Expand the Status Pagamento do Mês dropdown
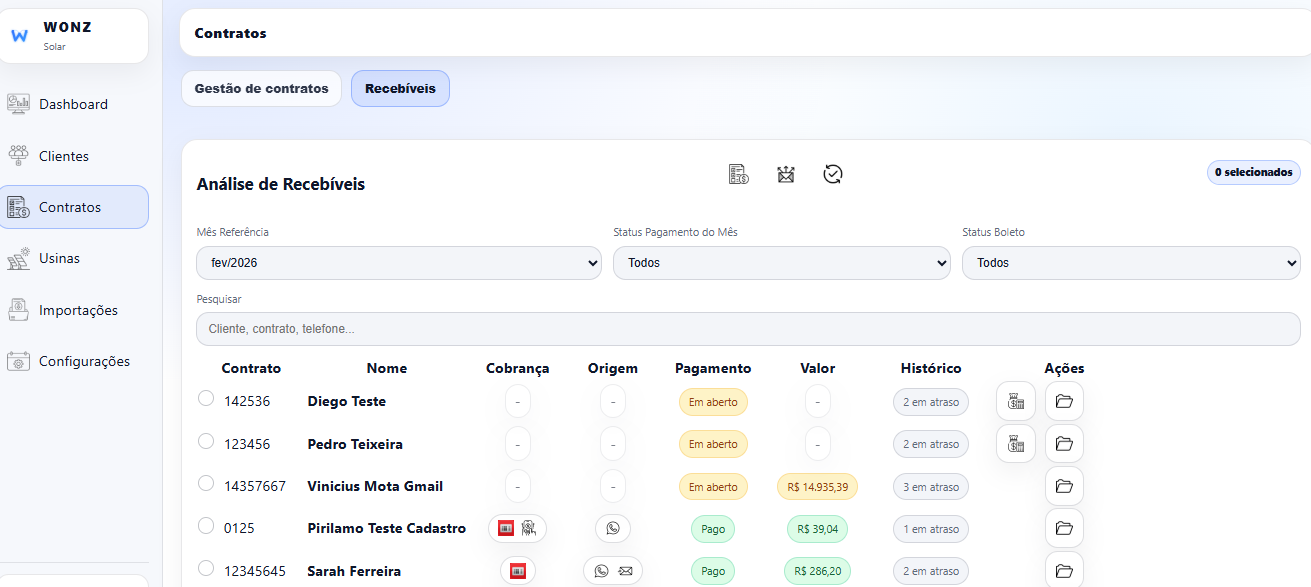Viewport: 1311px width, 587px height. click(x=781, y=263)
